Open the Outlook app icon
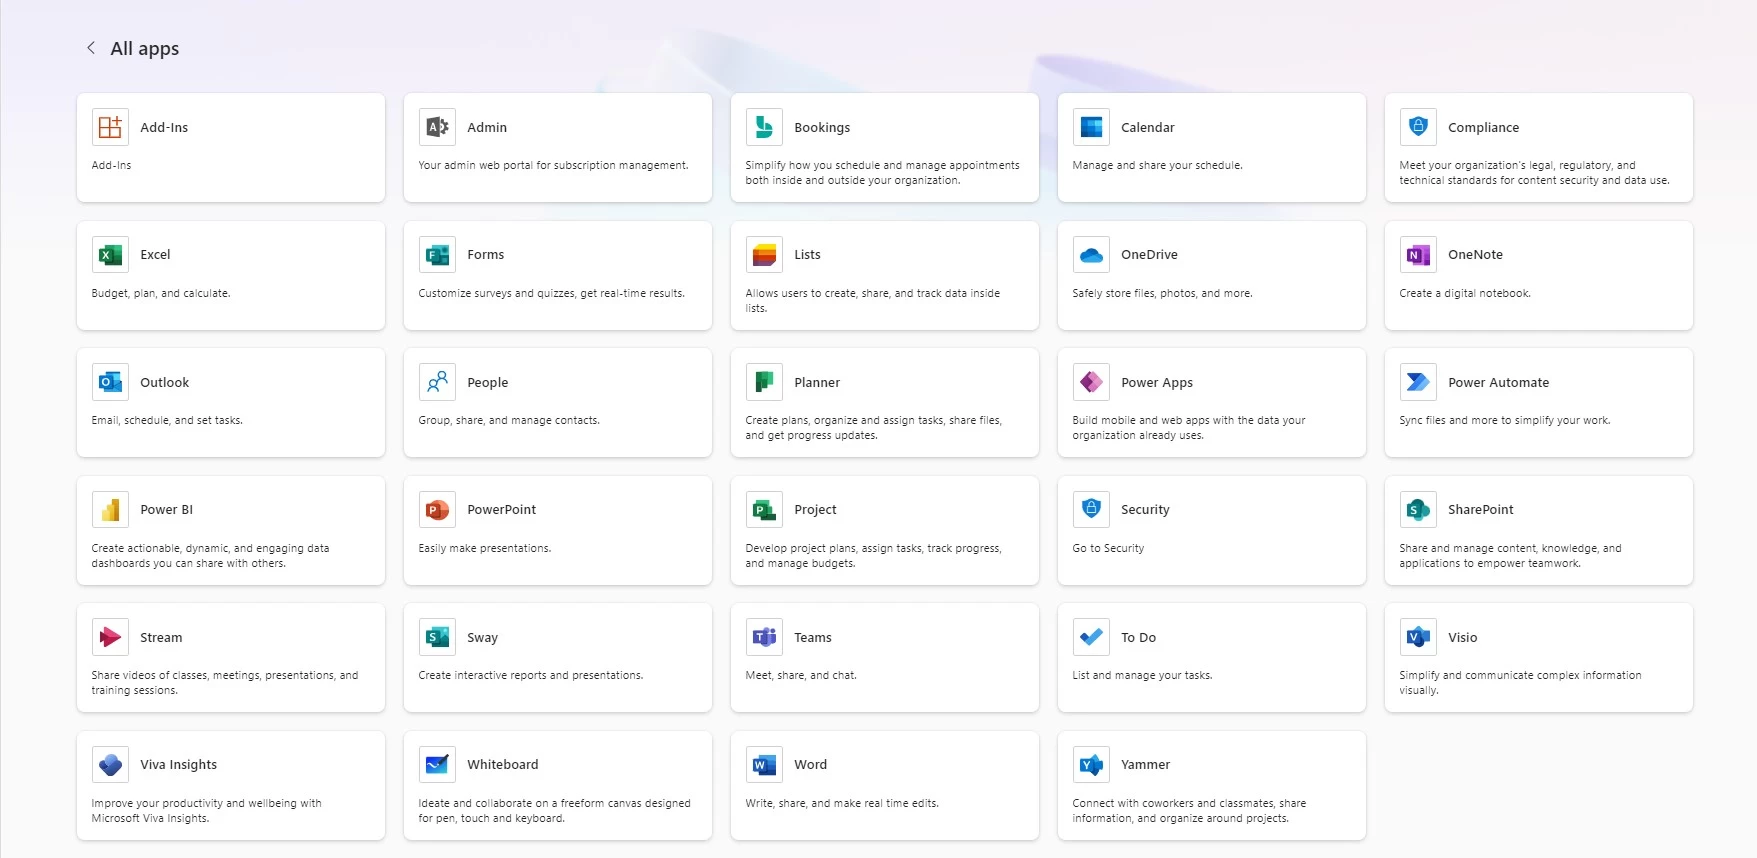Image resolution: width=1757 pixels, height=858 pixels. (110, 382)
